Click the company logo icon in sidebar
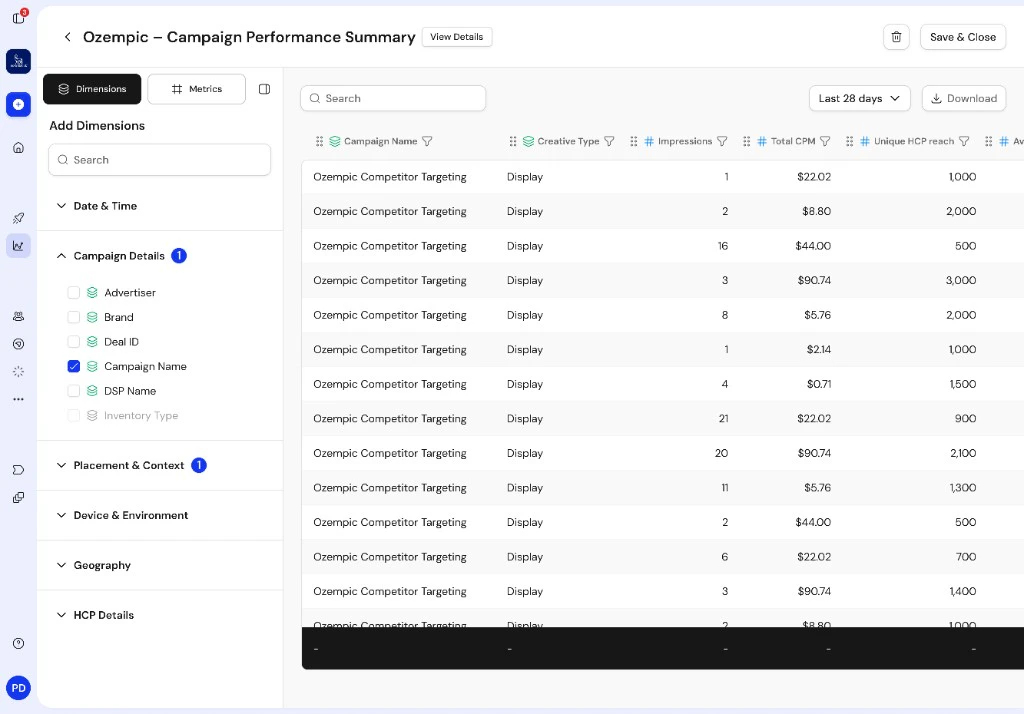 pyautogui.click(x=18, y=61)
